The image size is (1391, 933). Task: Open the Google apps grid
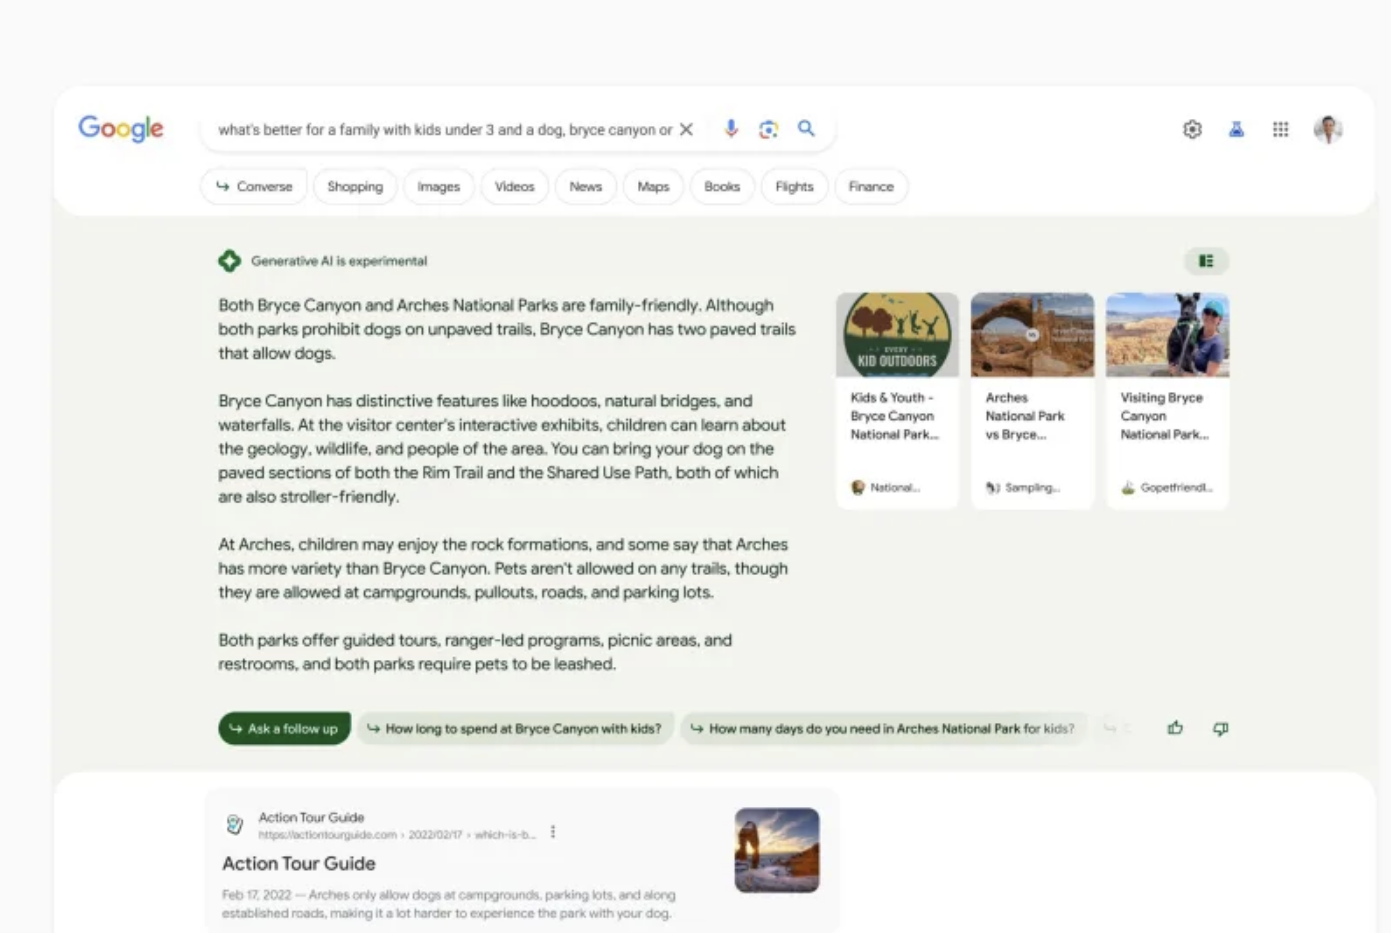tap(1280, 129)
